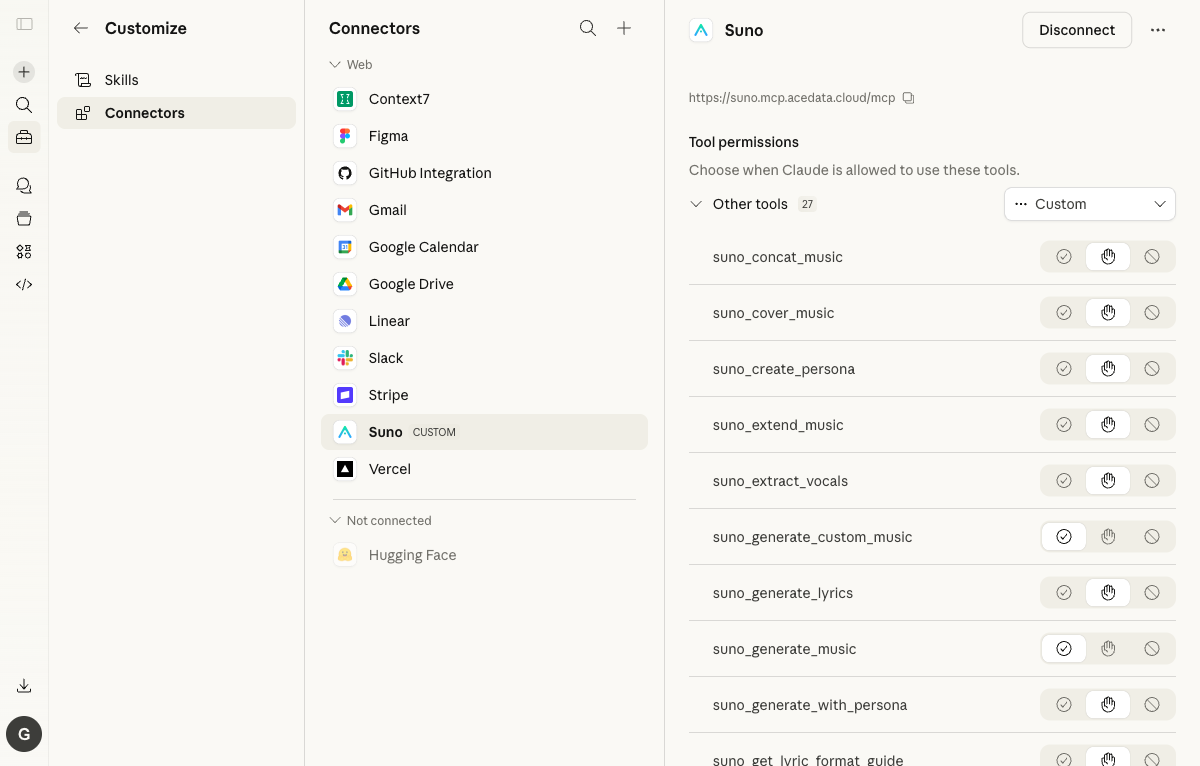Block suno_concat_music tool
This screenshot has height=766, width=1200.
click(x=1152, y=257)
